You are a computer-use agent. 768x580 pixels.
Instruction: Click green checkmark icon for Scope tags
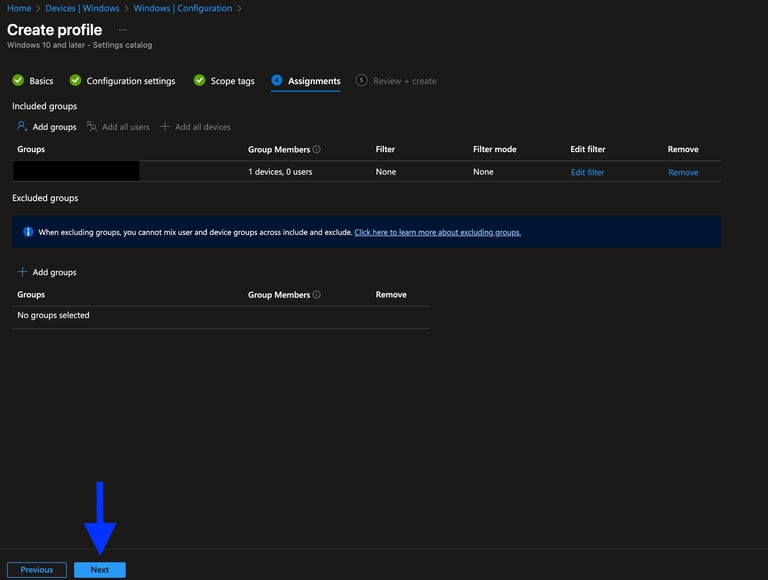click(x=199, y=80)
